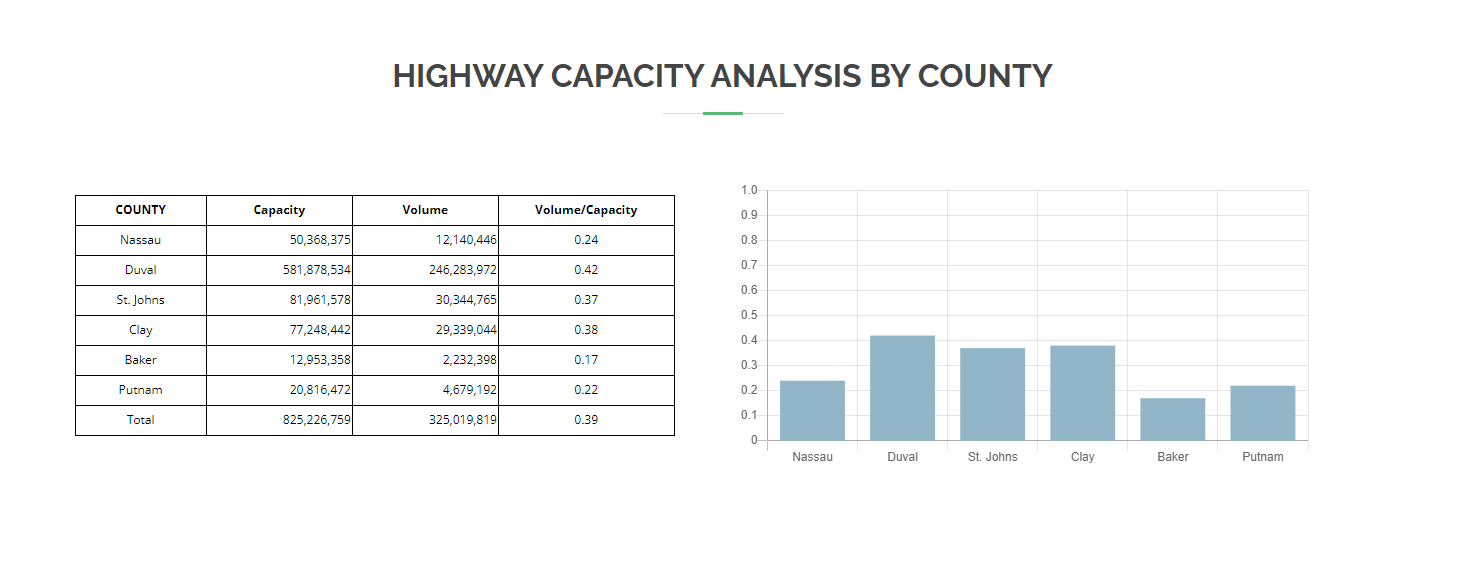1473x574 pixels.
Task: Click the Volume column header
Action: [425, 210]
